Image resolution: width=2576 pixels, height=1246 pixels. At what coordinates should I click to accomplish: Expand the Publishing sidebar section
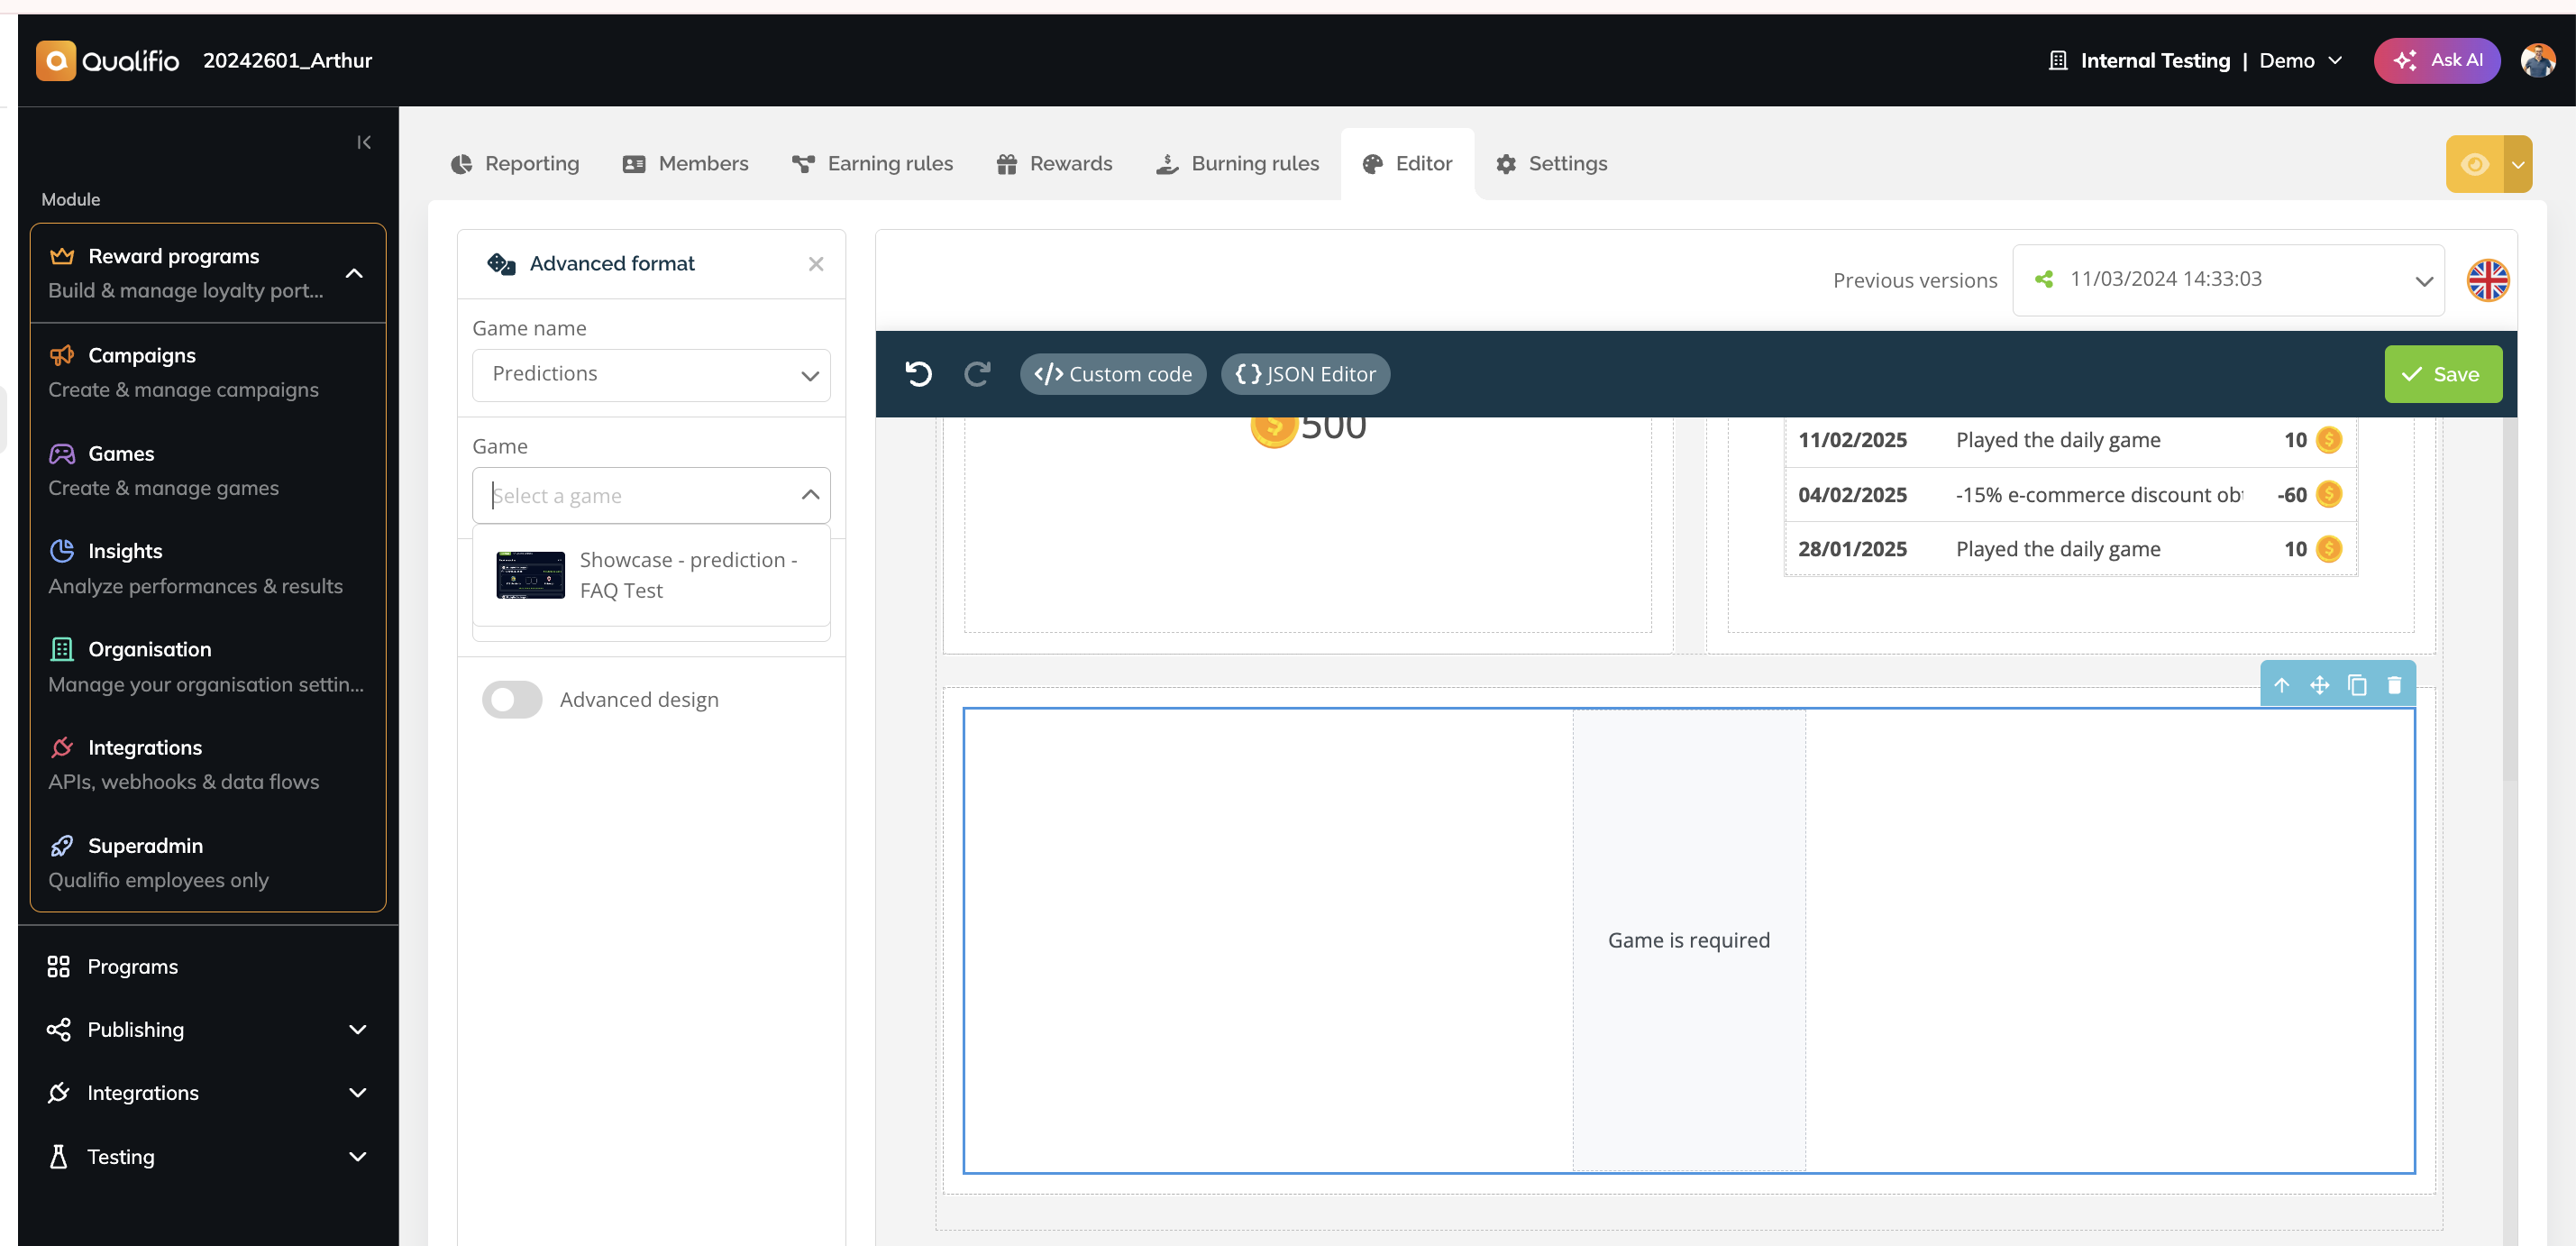click(x=208, y=1029)
